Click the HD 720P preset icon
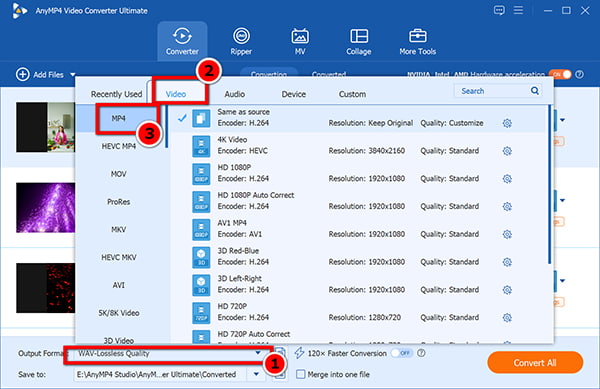Image resolution: width=600 pixels, height=389 pixels. [201, 313]
